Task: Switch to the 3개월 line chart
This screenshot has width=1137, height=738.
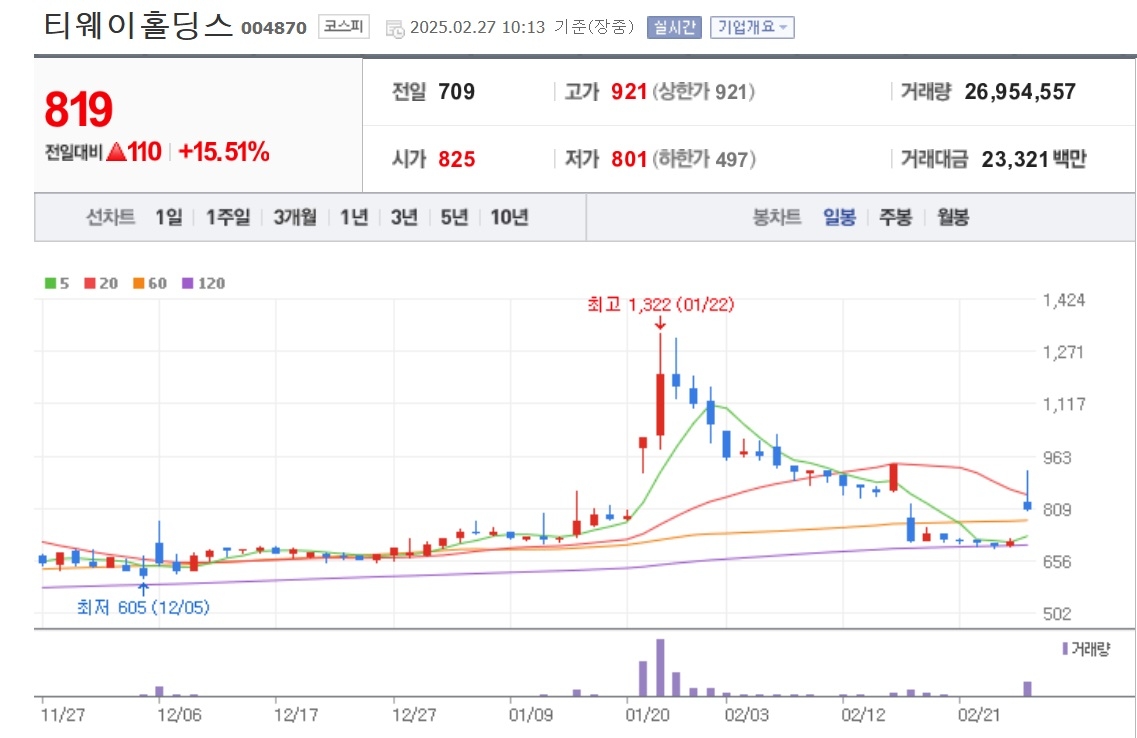Action: tap(295, 217)
